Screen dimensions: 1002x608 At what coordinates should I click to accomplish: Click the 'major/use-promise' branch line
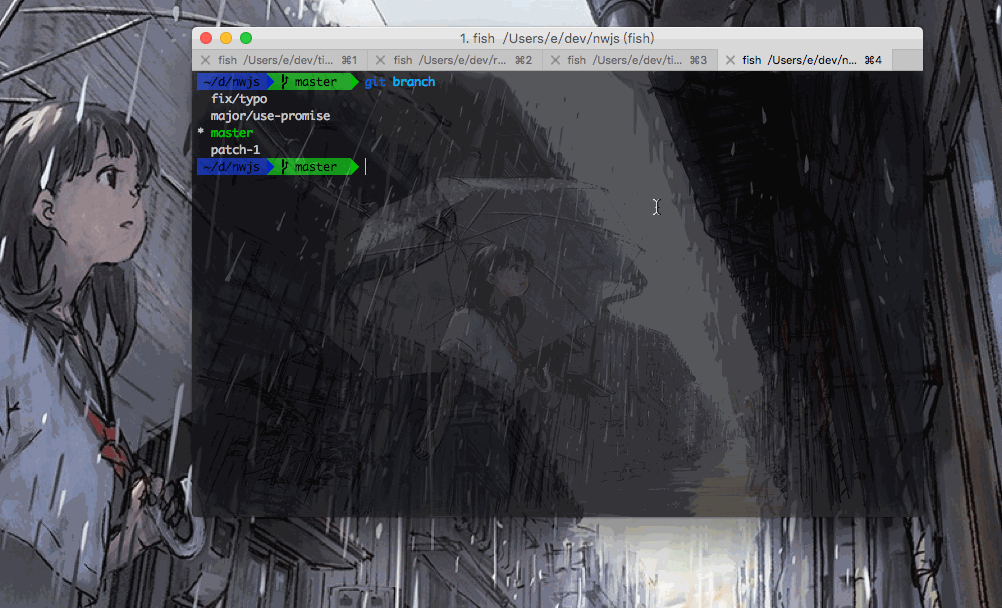pos(270,116)
